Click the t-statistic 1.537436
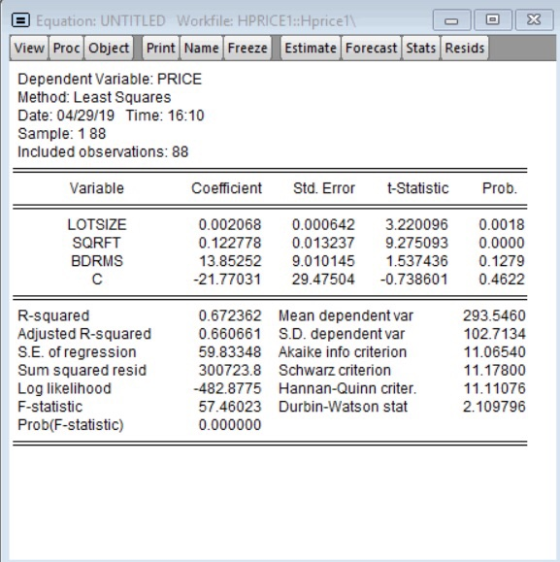 coord(417,261)
